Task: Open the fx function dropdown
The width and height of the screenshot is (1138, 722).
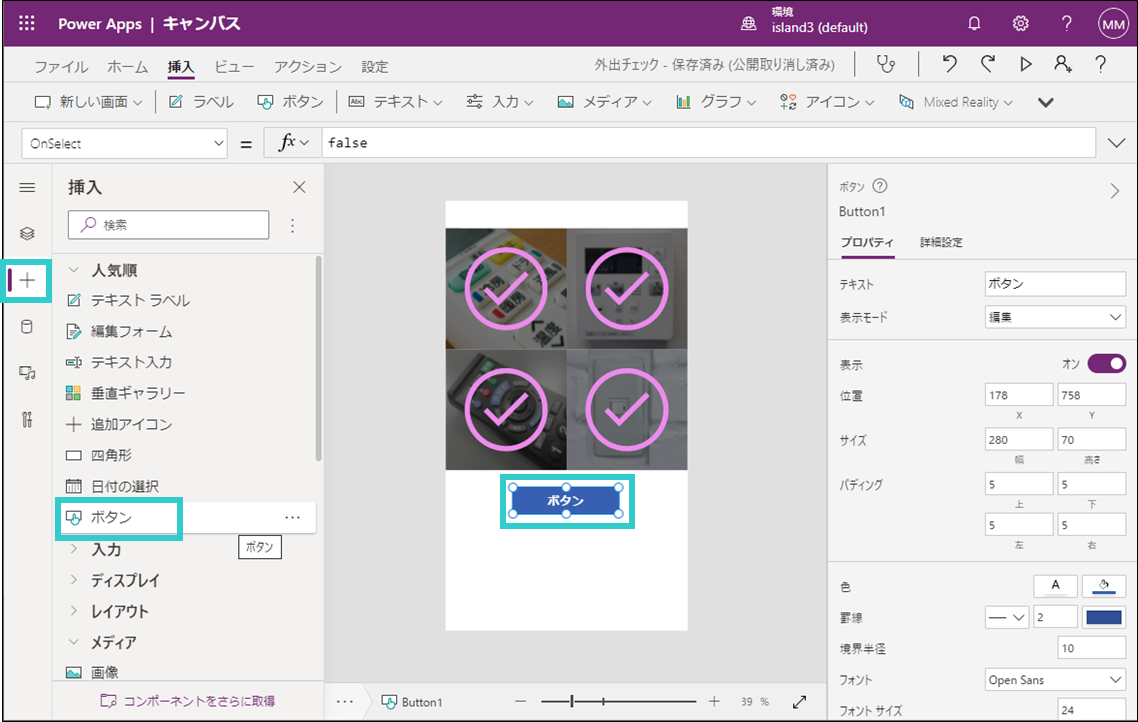Action: pyautogui.click(x=293, y=143)
